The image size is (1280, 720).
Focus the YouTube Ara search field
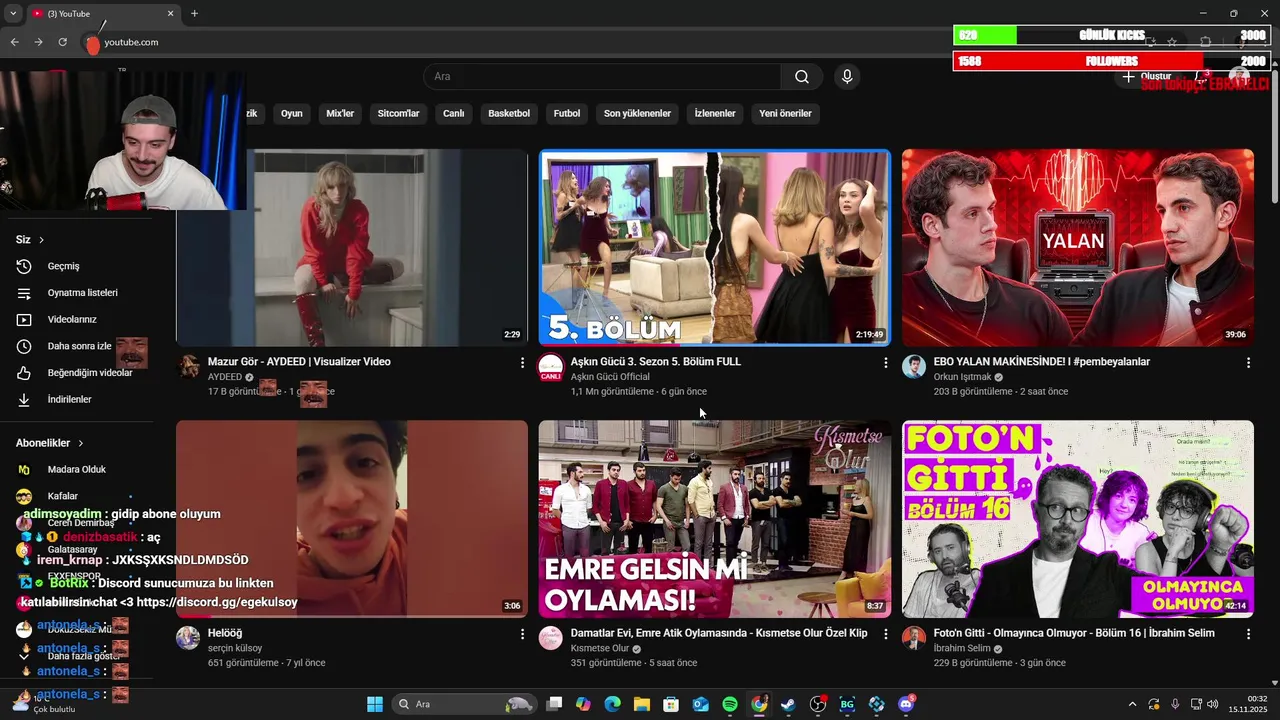(603, 77)
